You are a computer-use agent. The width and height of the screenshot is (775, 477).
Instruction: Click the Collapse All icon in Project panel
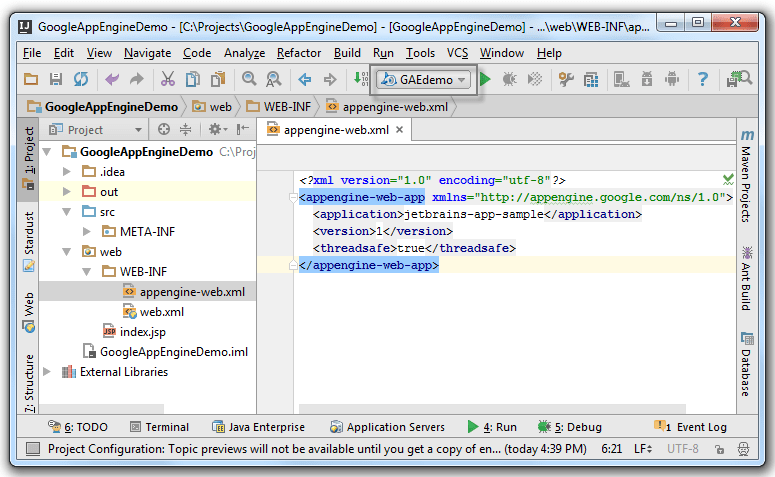(185, 130)
